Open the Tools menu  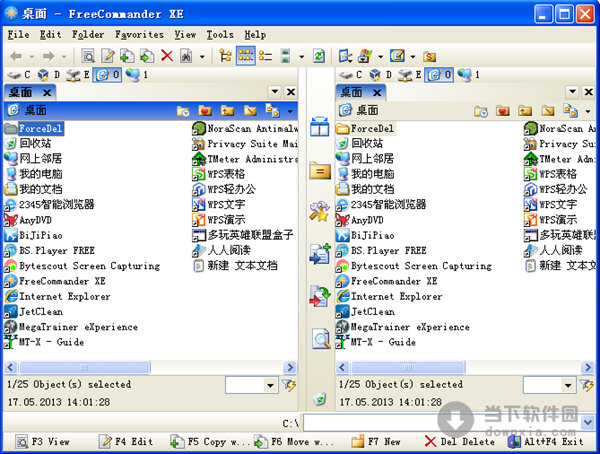(219, 34)
